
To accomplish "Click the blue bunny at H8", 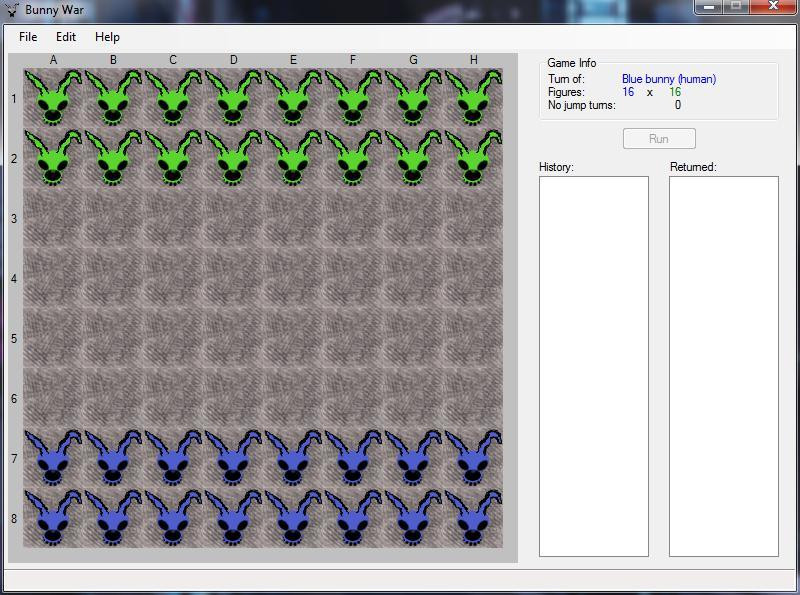I will 473,518.
